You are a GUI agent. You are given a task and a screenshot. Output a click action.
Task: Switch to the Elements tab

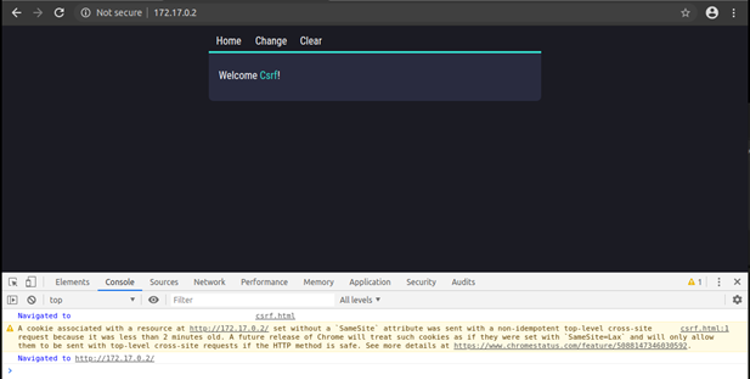(72, 282)
